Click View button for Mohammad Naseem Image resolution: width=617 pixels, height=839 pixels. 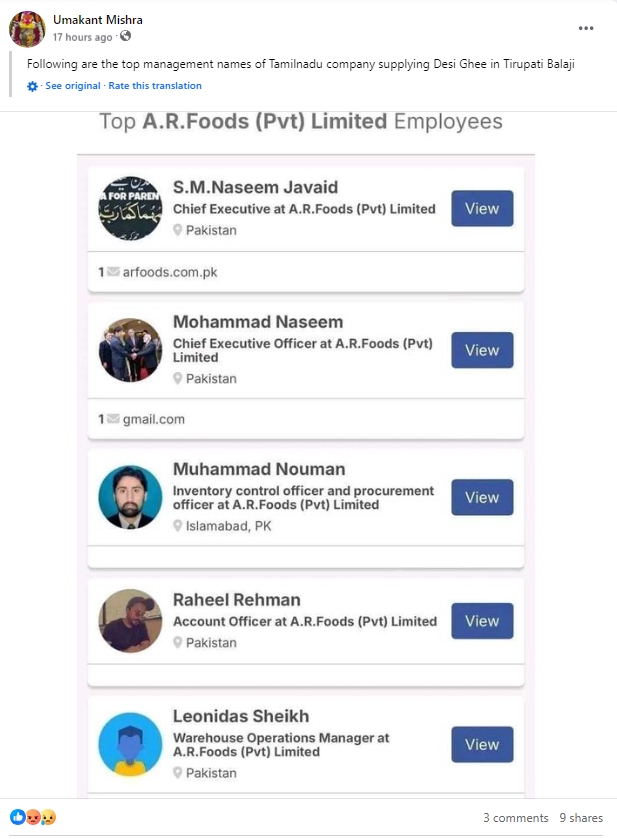coord(482,350)
